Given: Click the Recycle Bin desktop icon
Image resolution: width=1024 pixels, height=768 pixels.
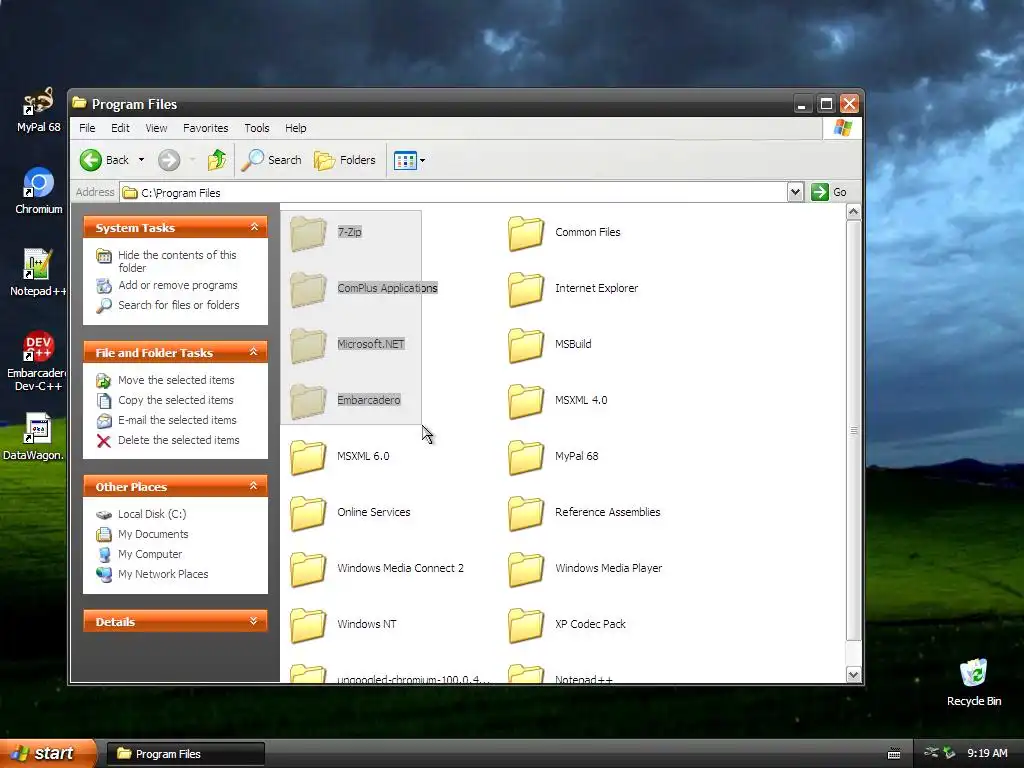Looking at the screenshot, I should click(974, 682).
